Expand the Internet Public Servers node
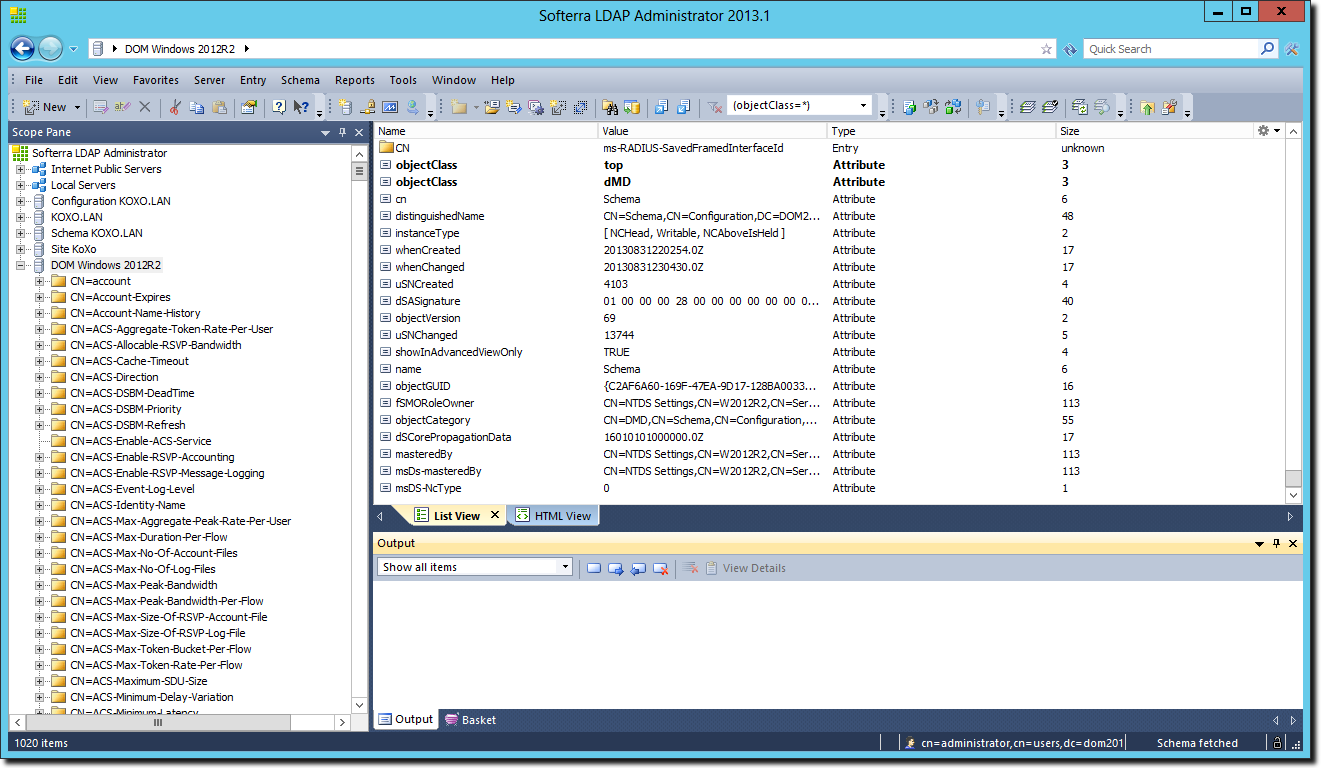 [21, 169]
